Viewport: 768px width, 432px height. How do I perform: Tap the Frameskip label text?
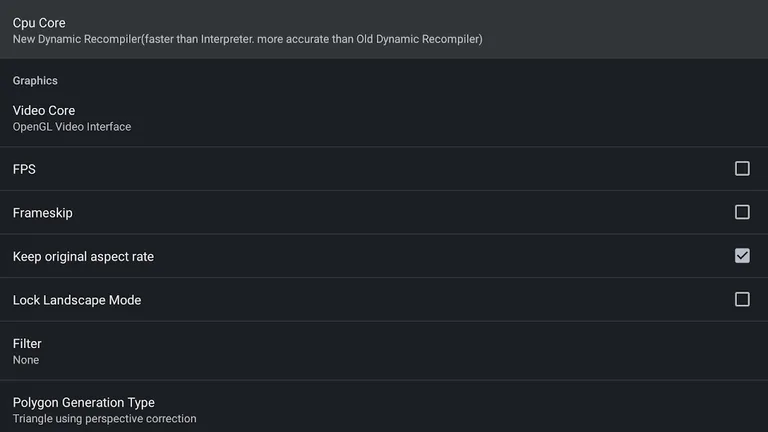click(x=43, y=213)
